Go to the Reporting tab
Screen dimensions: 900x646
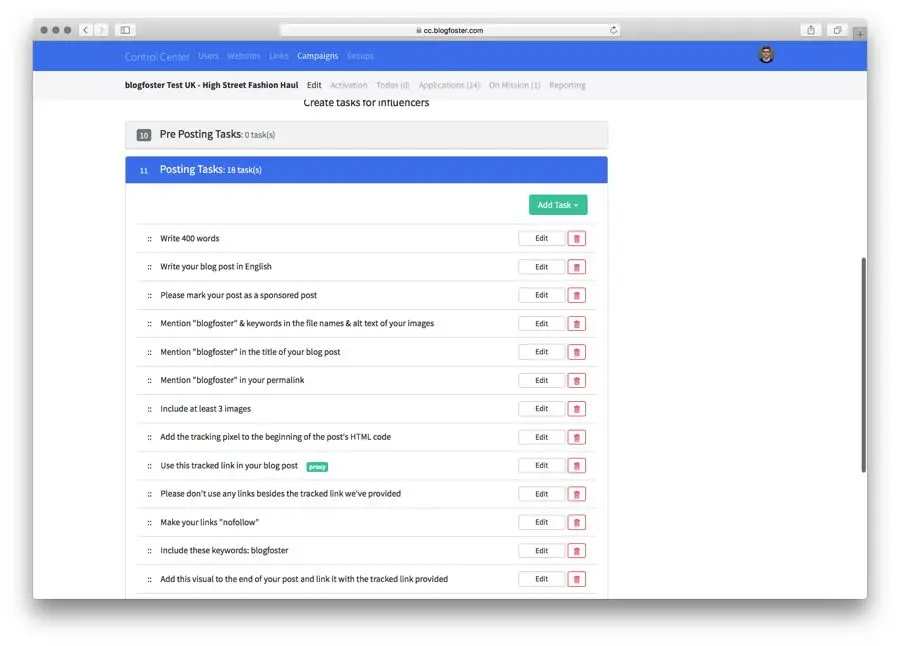pos(567,85)
